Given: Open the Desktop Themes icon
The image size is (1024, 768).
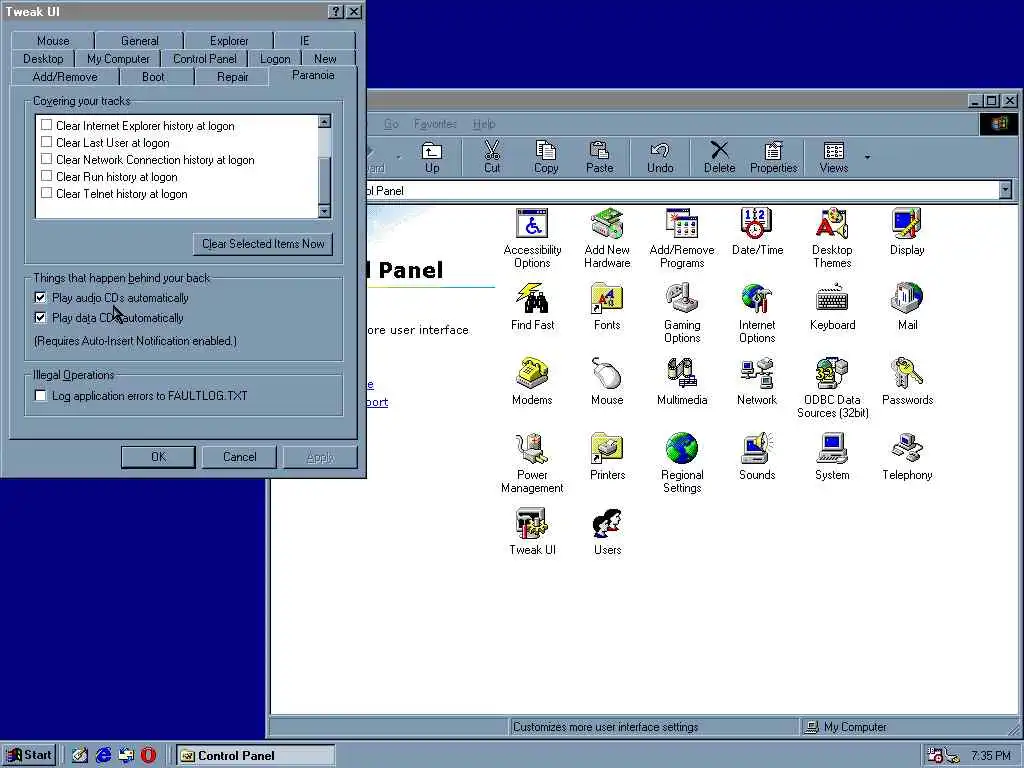Looking at the screenshot, I should (x=832, y=238).
